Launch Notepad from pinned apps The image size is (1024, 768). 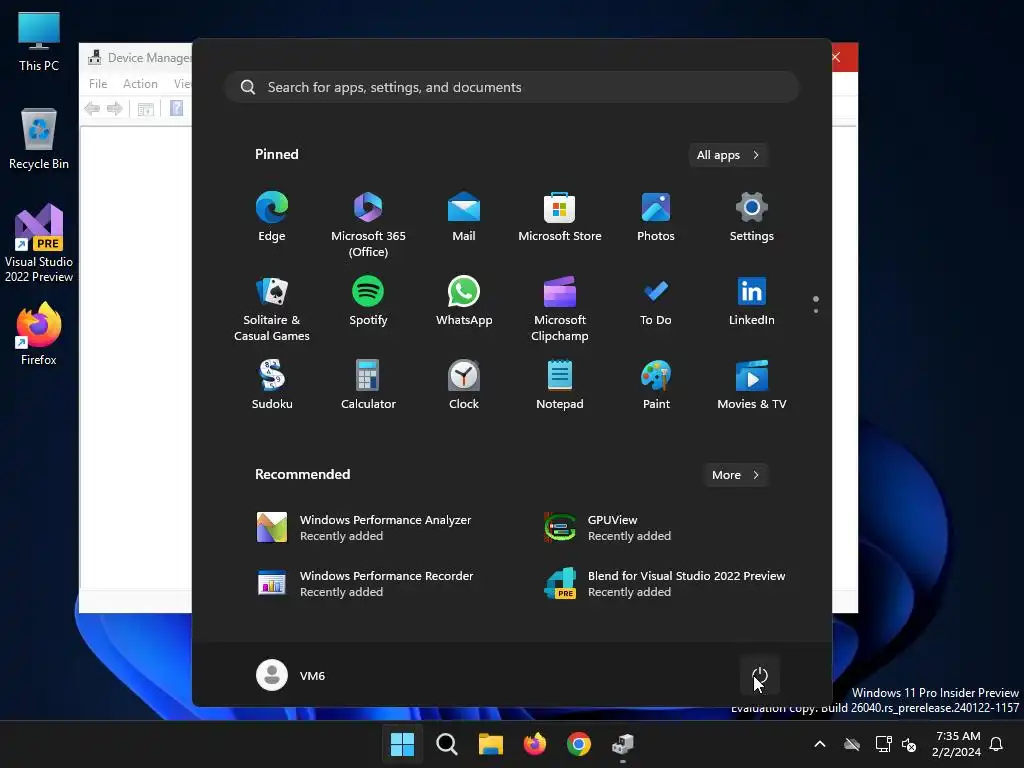point(560,385)
